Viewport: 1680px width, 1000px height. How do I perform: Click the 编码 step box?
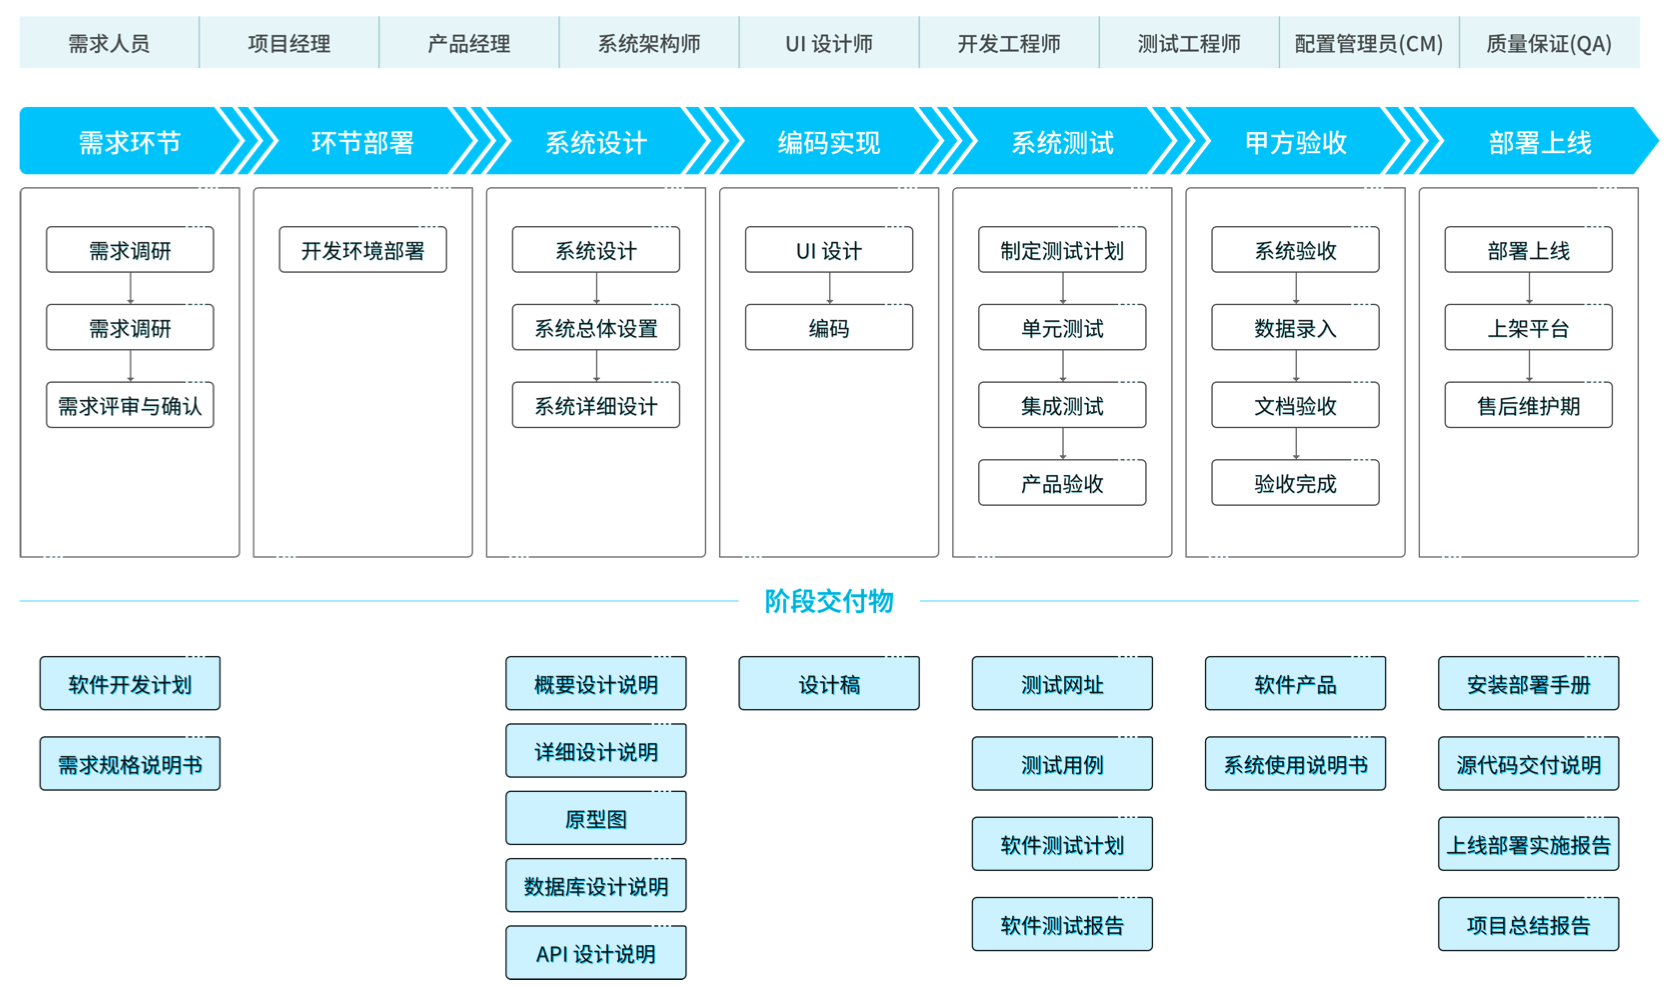coord(829,328)
